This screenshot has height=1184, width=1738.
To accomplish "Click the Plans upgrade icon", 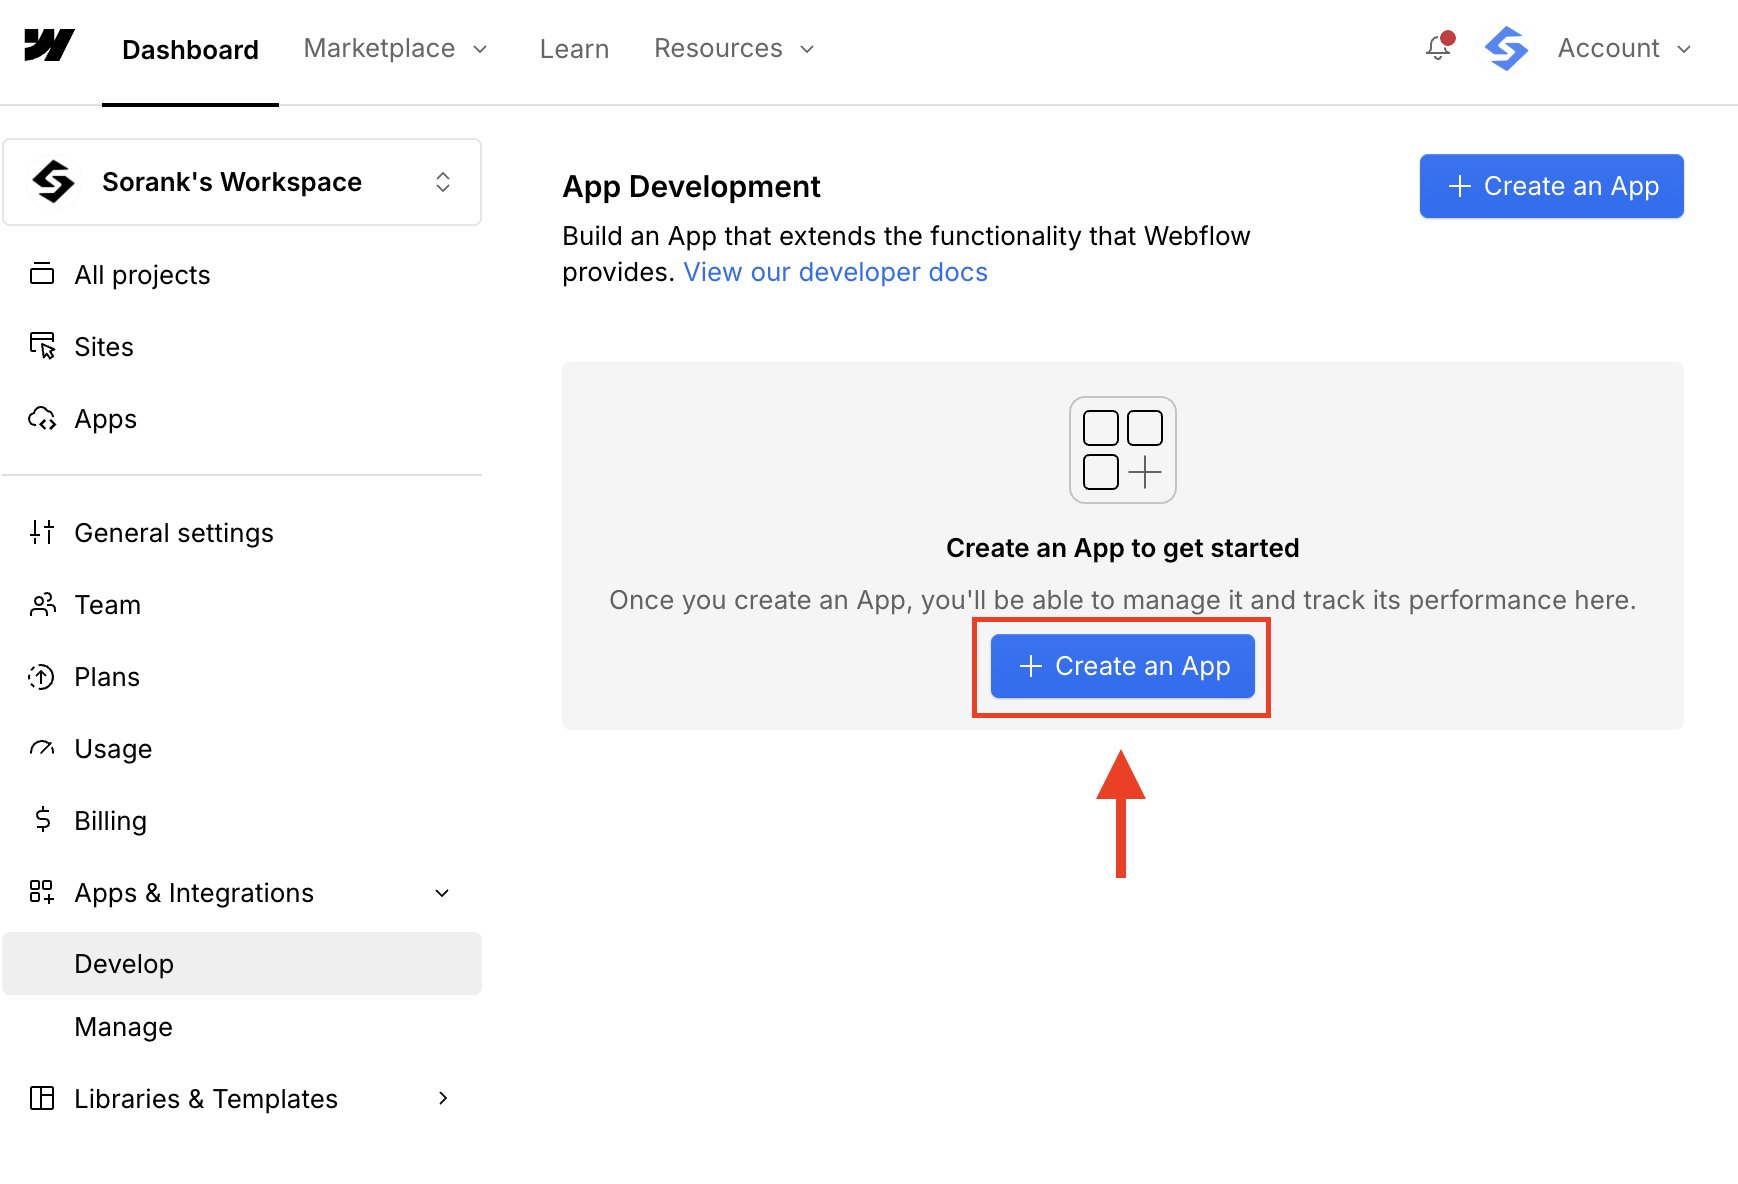I will 42,676.
